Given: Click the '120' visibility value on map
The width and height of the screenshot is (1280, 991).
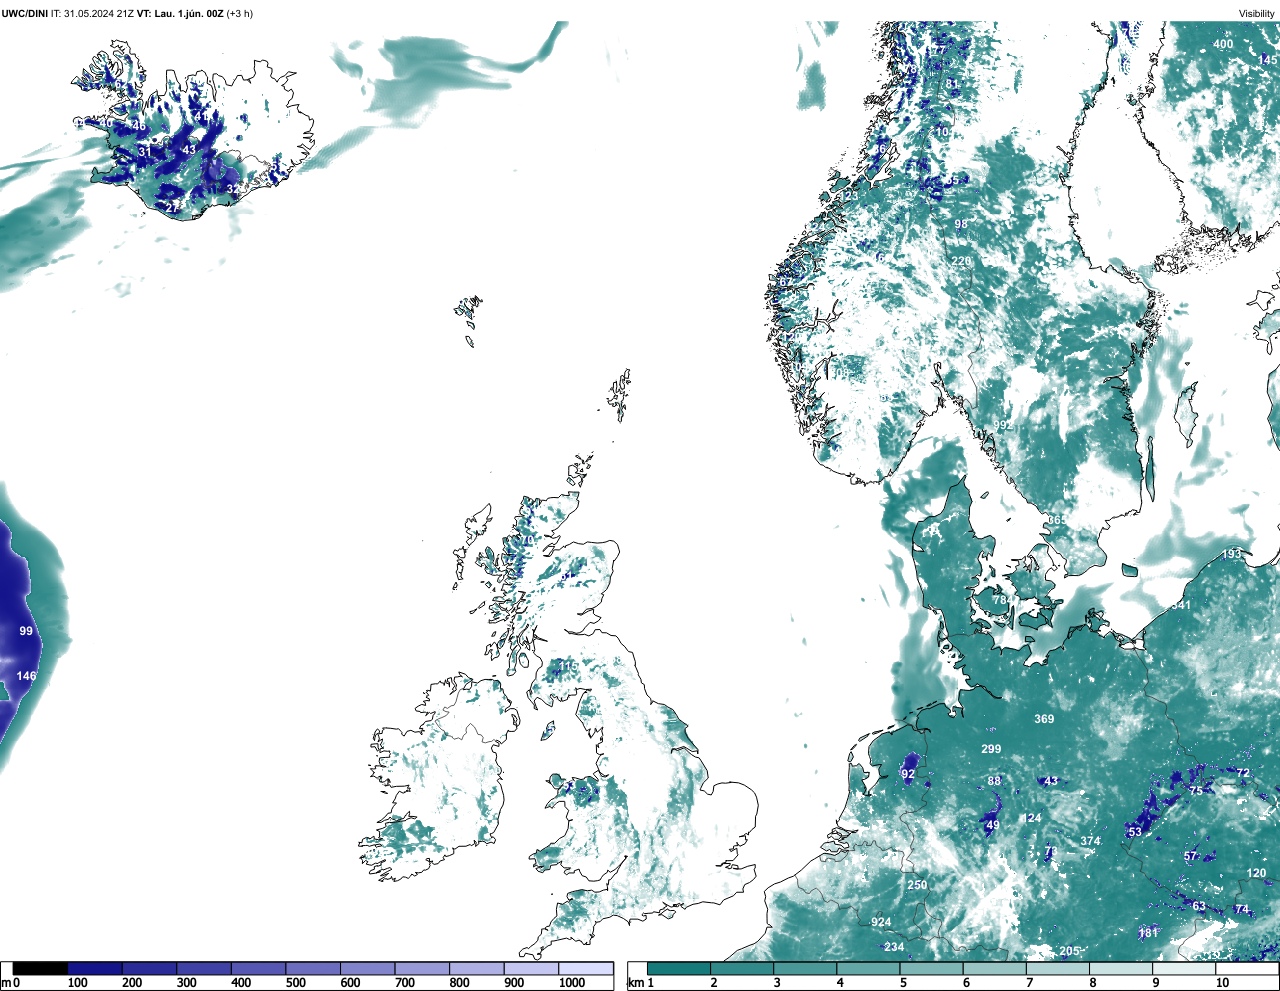Looking at the screenshot, I should click(x=1257, y=873).
